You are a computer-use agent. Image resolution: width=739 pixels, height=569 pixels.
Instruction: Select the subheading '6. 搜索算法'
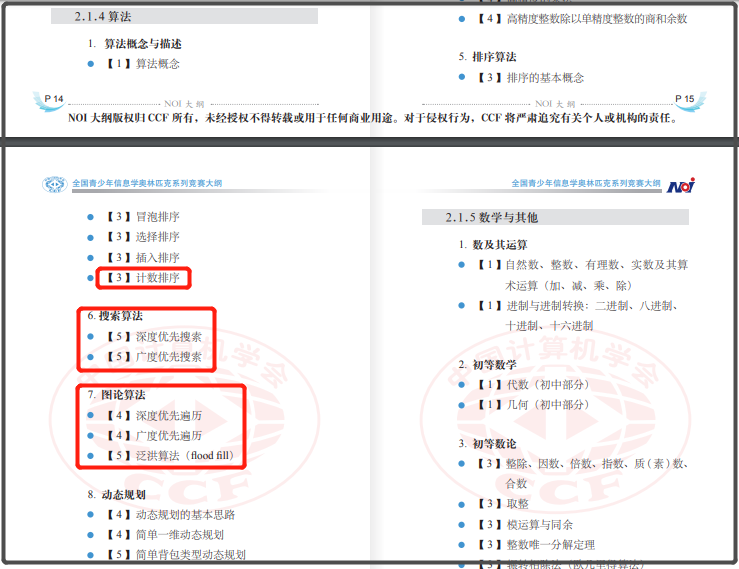click(x=115, y=316)
